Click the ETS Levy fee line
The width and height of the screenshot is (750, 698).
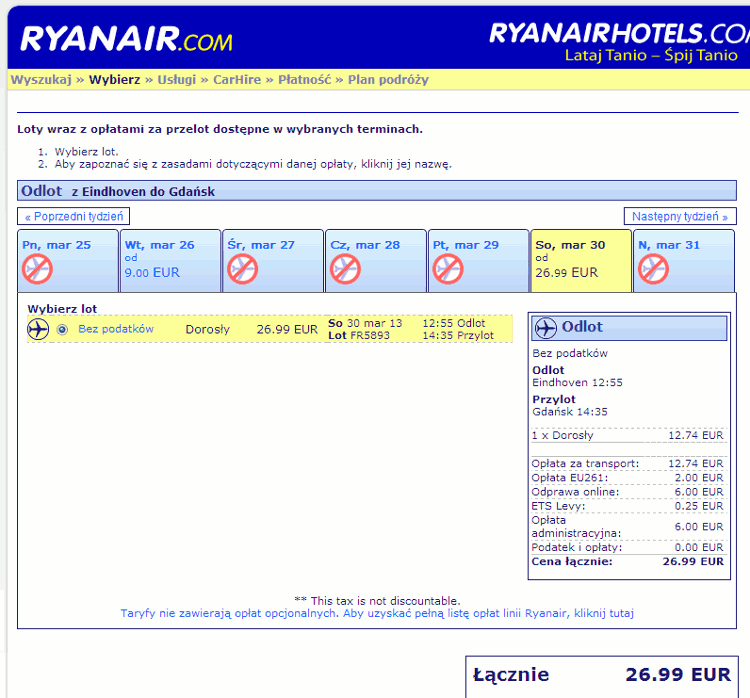click(628, 506)
